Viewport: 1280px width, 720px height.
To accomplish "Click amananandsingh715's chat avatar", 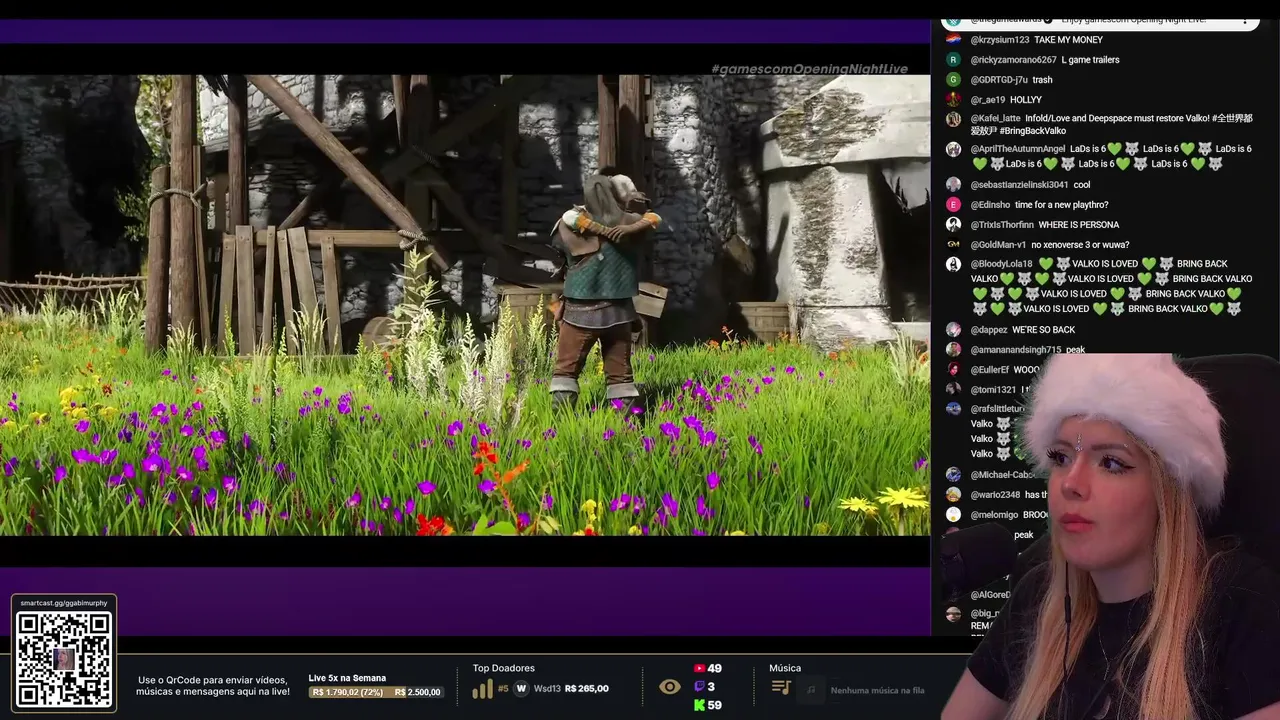I will (x=953, y=350).
